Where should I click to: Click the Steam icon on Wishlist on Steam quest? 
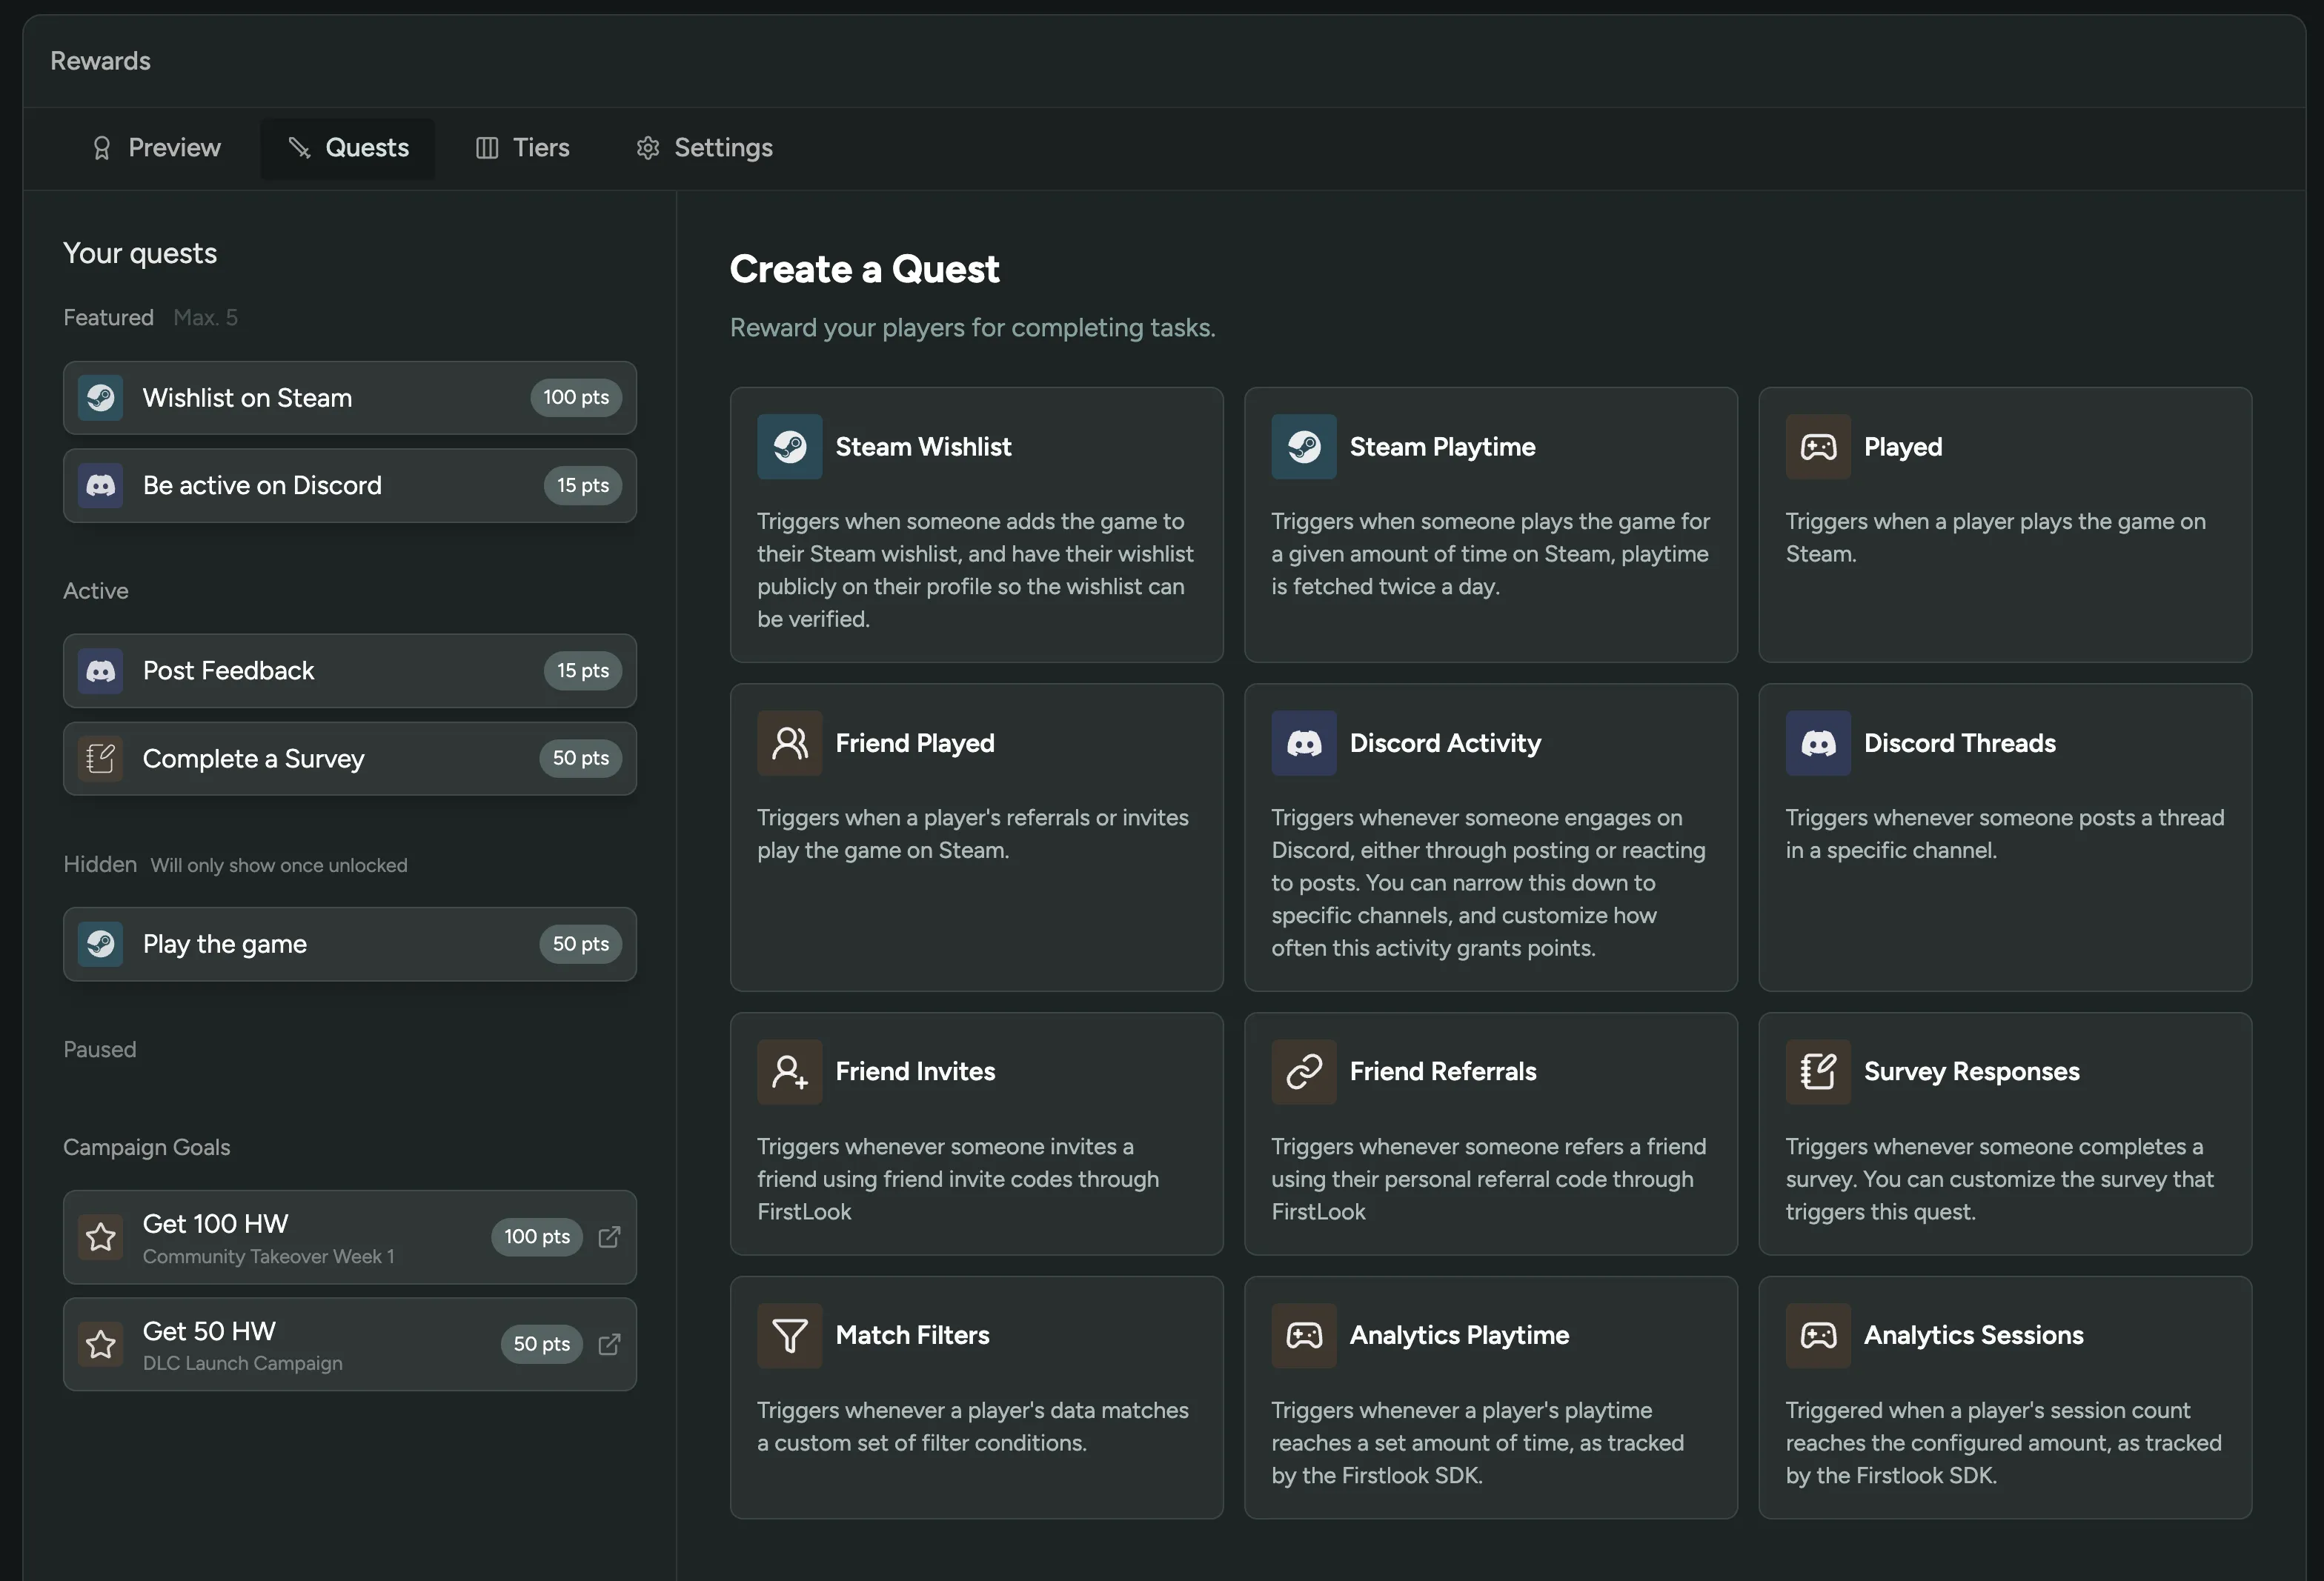pos(101,398)
